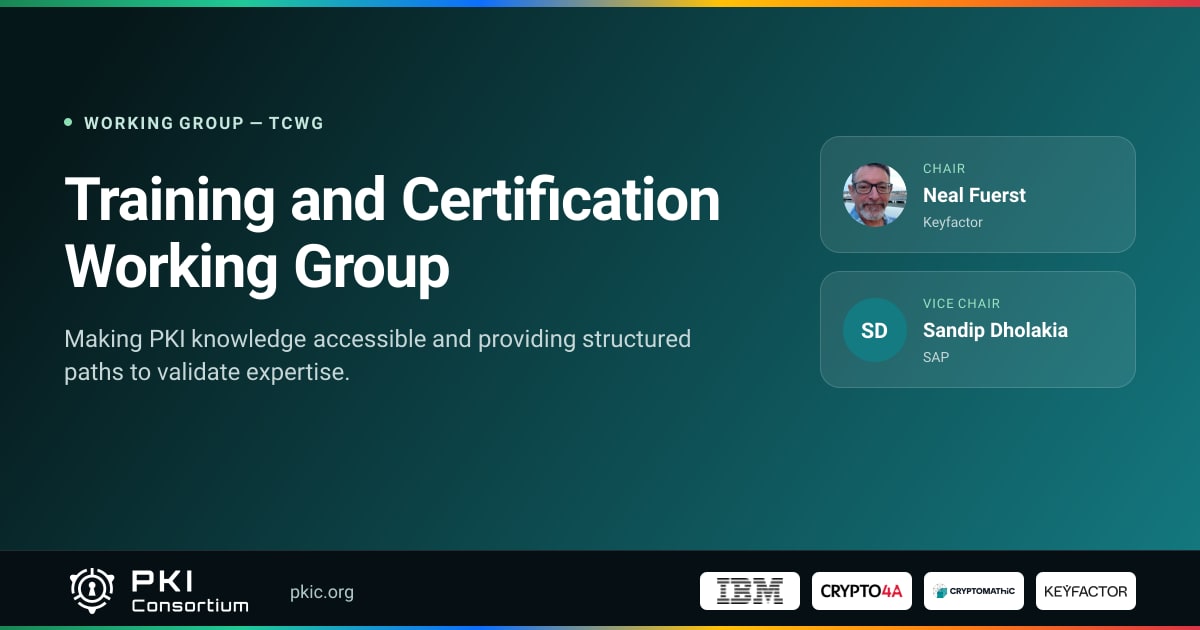This screenshot has height=630, width=1200.
Task: Click the description starting Making PKI knowledge
Action: click(378, 355)
